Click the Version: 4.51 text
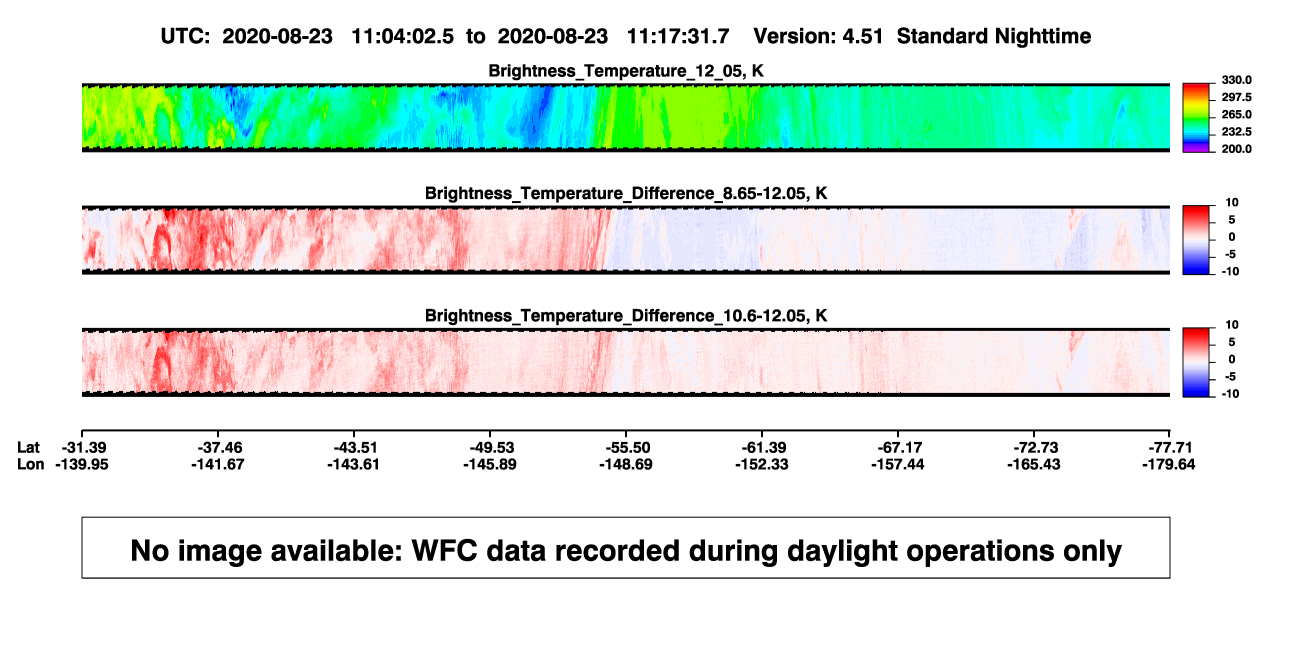 (x=820, y=36)
